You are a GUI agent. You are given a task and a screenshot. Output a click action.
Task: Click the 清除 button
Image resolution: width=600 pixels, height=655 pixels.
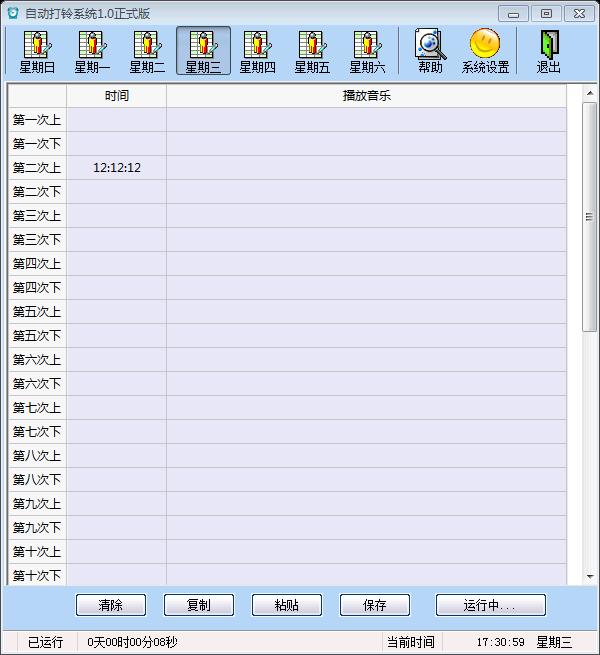(x=111, y=605)
